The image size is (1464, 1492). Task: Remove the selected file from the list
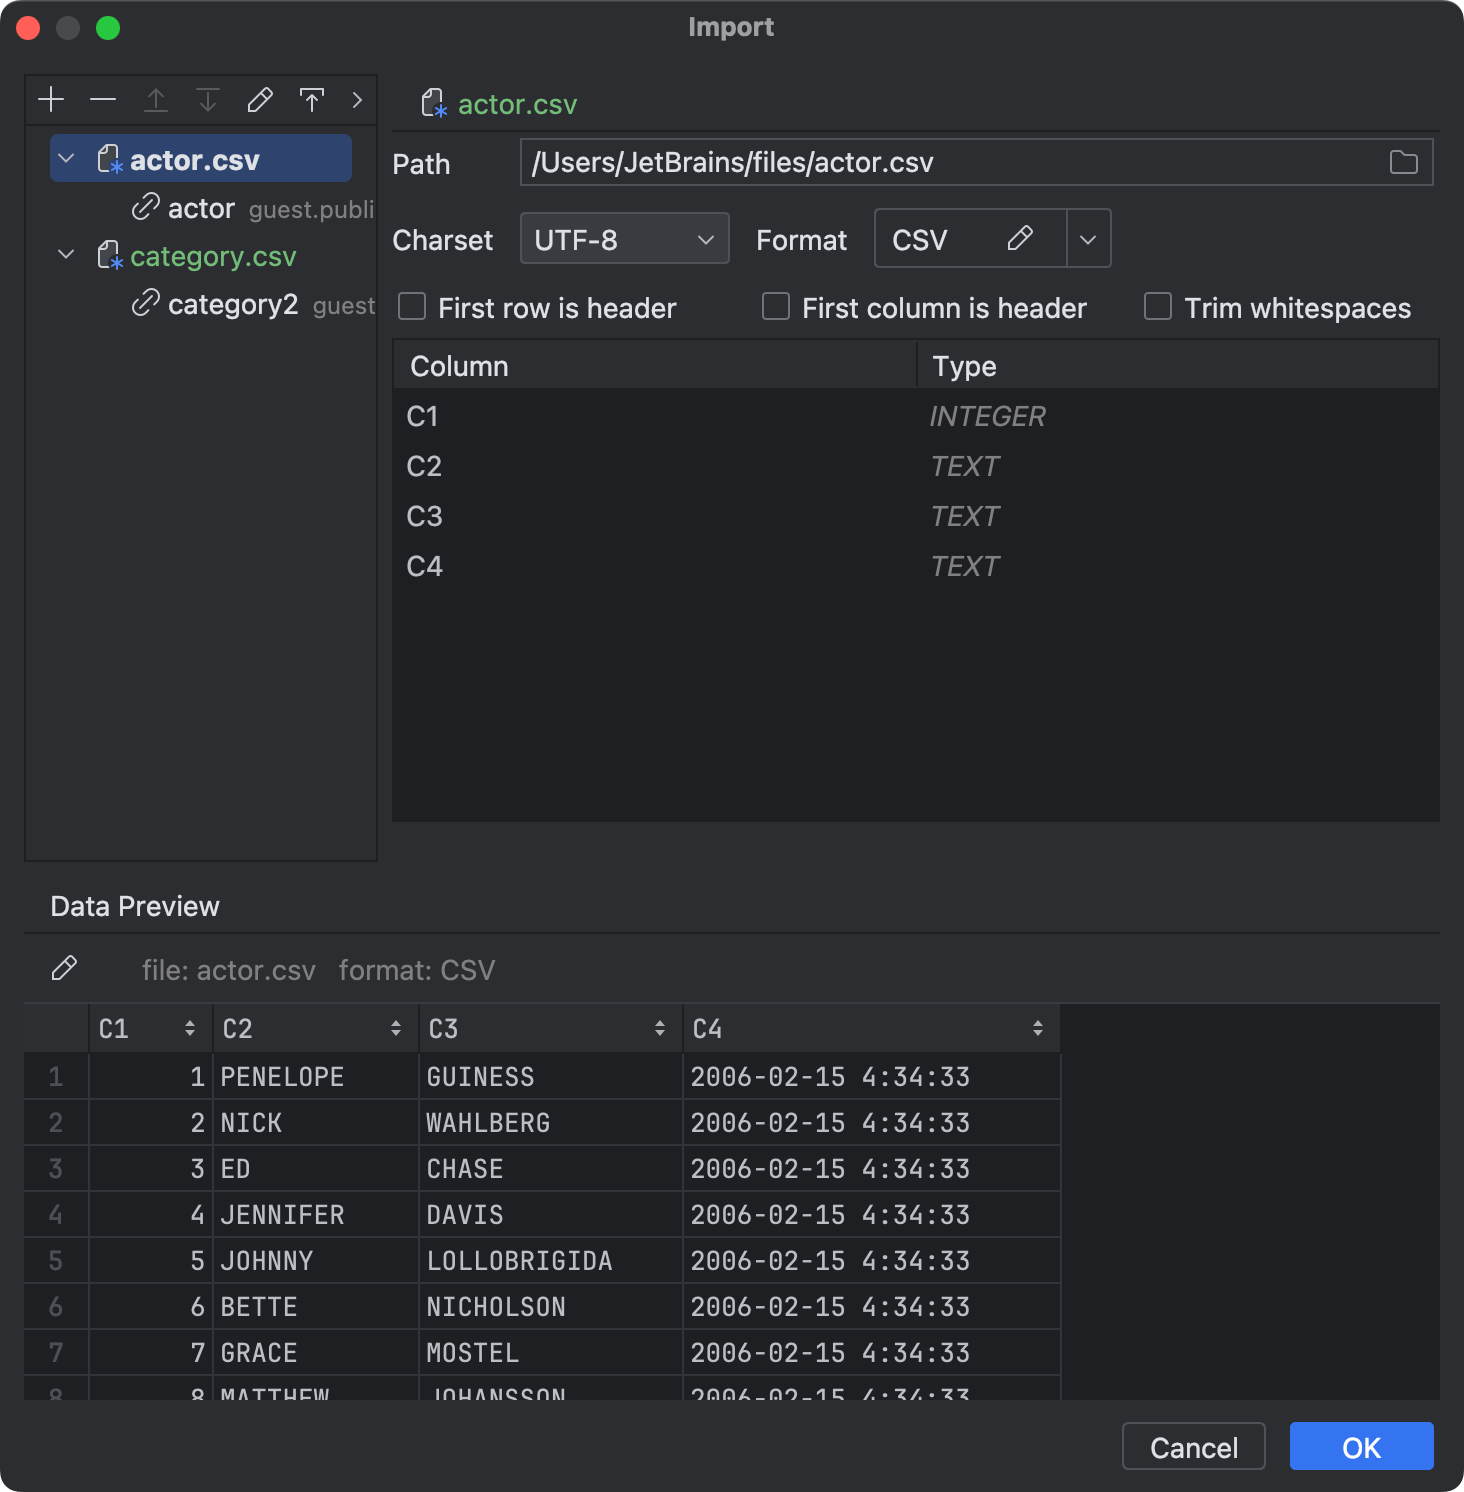(x=103, y=99)
